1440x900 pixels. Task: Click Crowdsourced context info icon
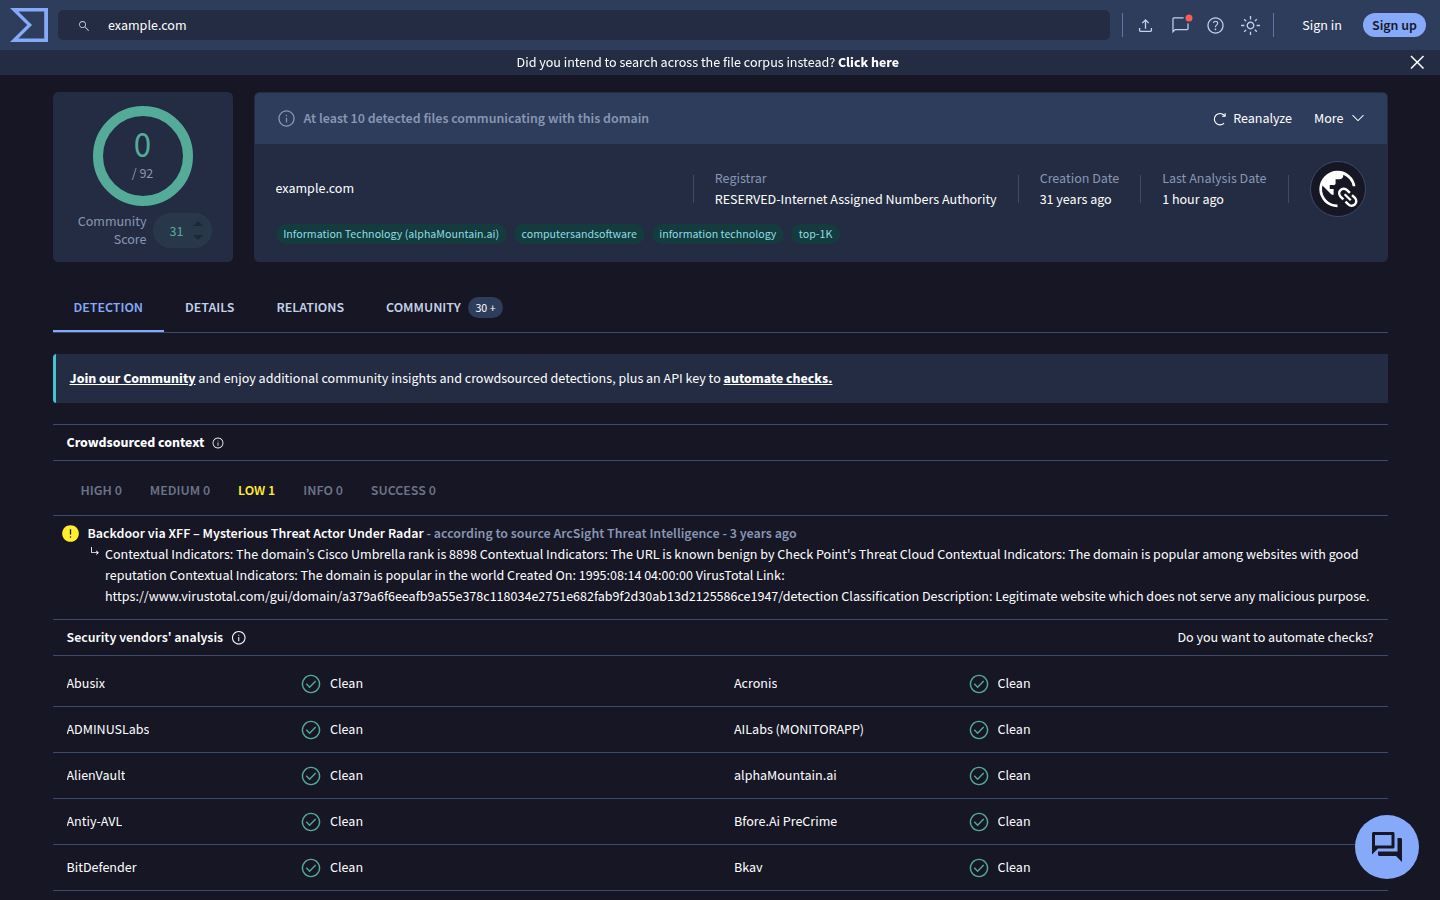pyautogui.click(x=218, y=443)
